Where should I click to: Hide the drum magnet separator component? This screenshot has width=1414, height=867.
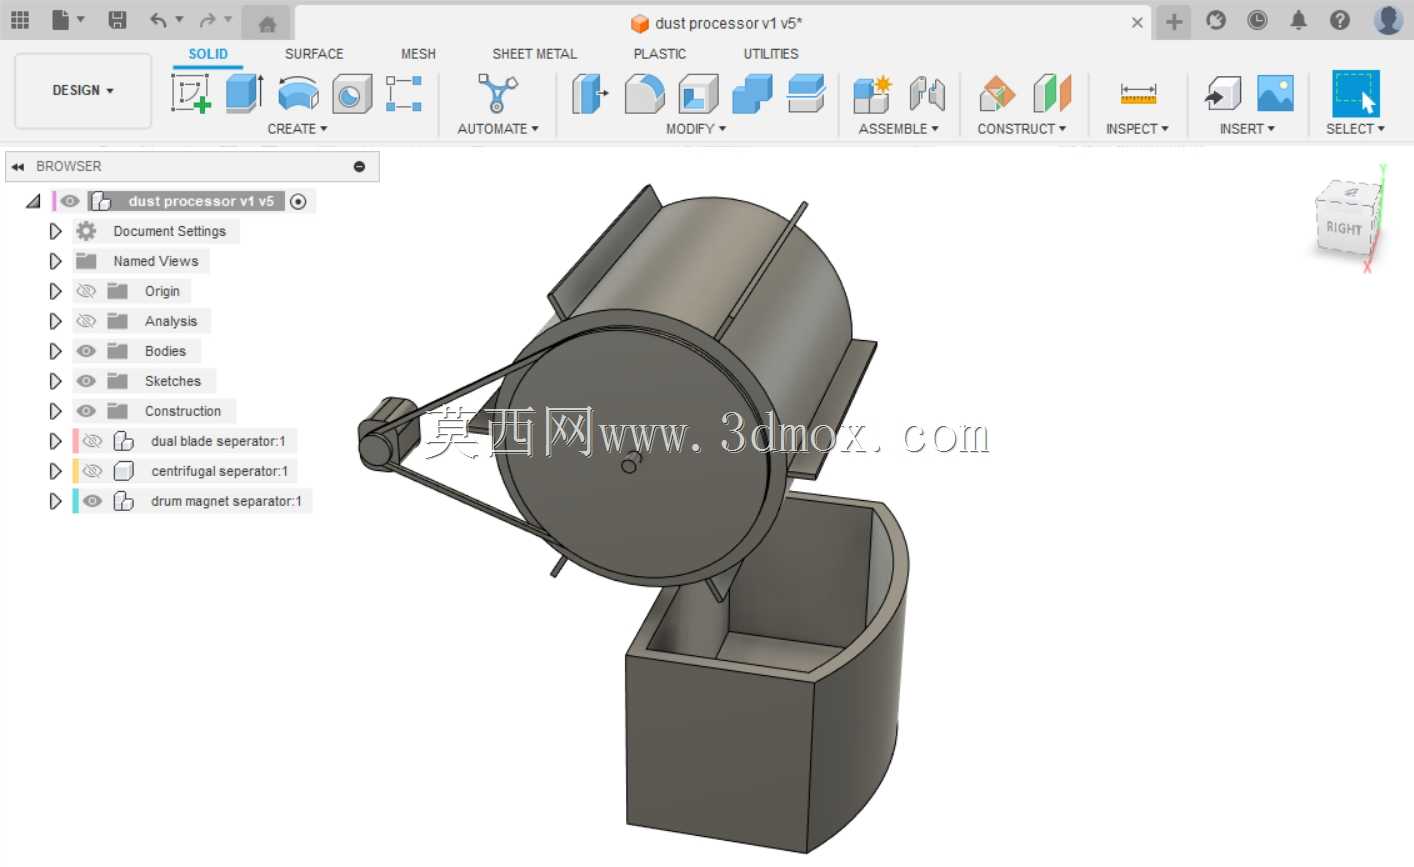[x=93, y=501]
